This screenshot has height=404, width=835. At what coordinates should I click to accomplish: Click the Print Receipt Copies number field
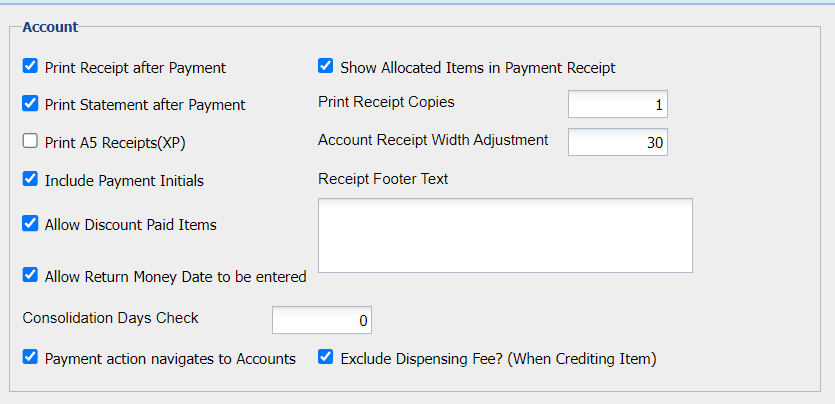coord(617,104)
